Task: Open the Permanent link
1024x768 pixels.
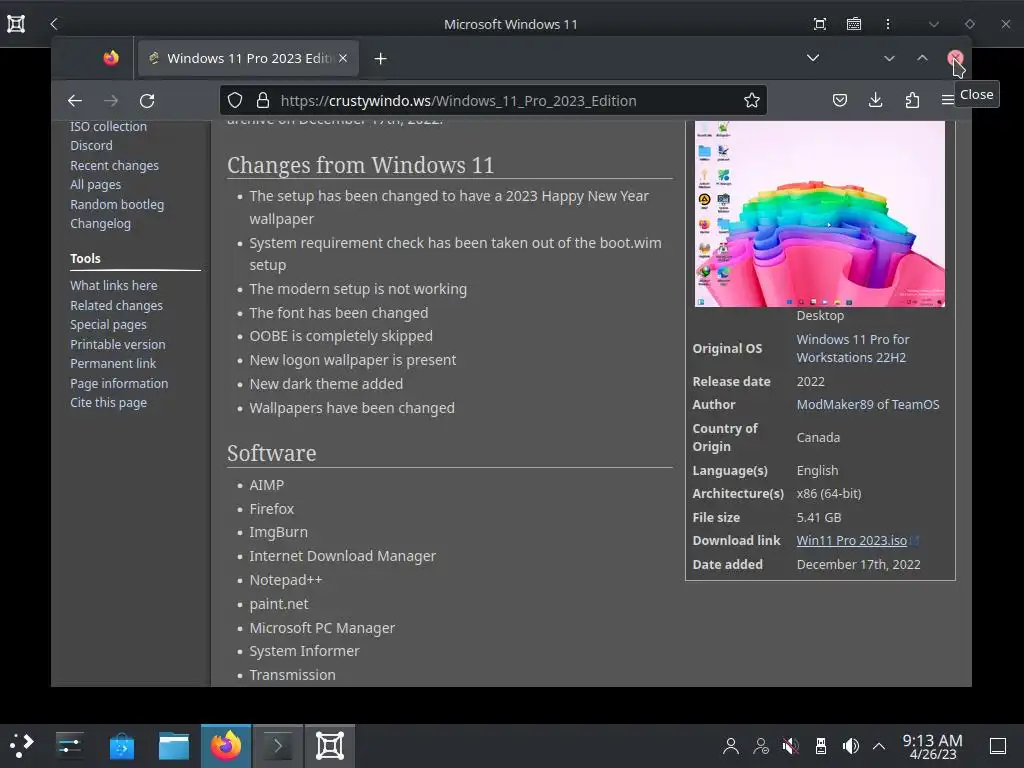Action: pyautogui.click(x=113, y=363)
